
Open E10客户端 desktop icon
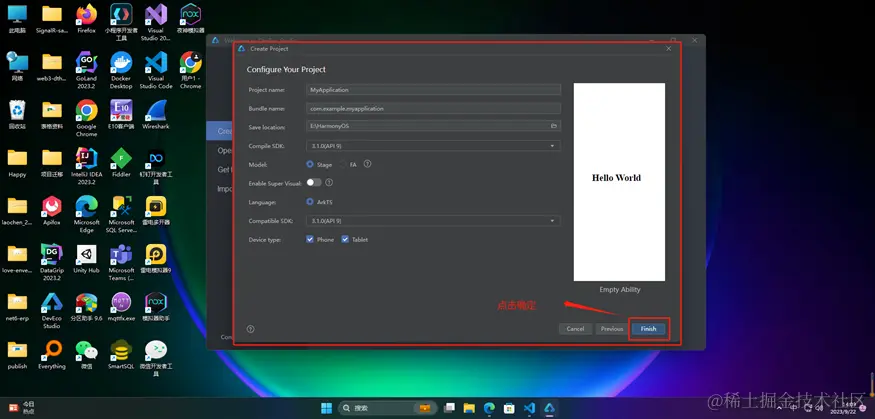[121, 114]
